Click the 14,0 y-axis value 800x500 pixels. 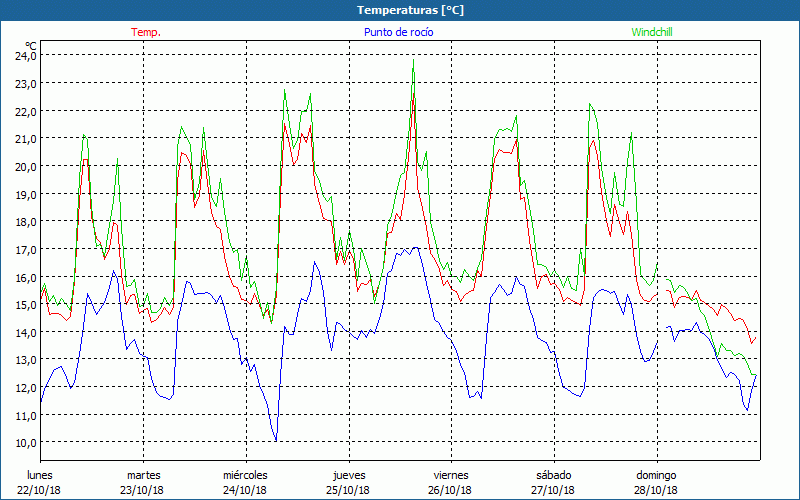[x=26, y=332]
